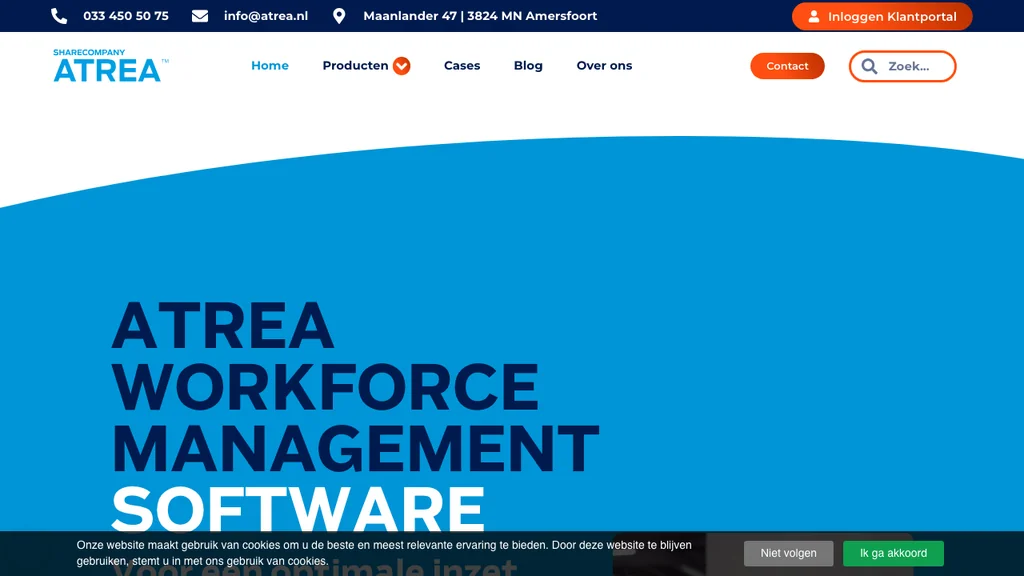Viewport: 1024px width, 576px height.
Task: Focus the Zoek... search field
Action: pyautogui.click(x=903, y=66)
